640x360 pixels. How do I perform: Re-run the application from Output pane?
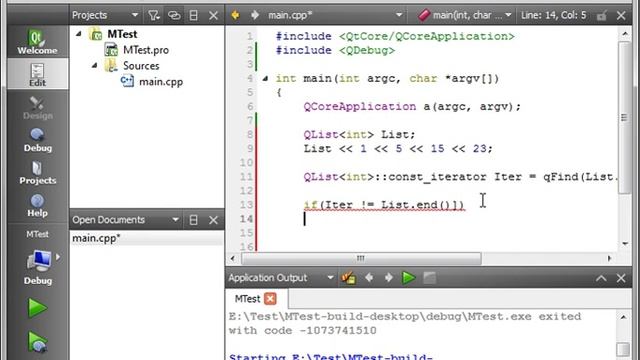tap(409, 278)
